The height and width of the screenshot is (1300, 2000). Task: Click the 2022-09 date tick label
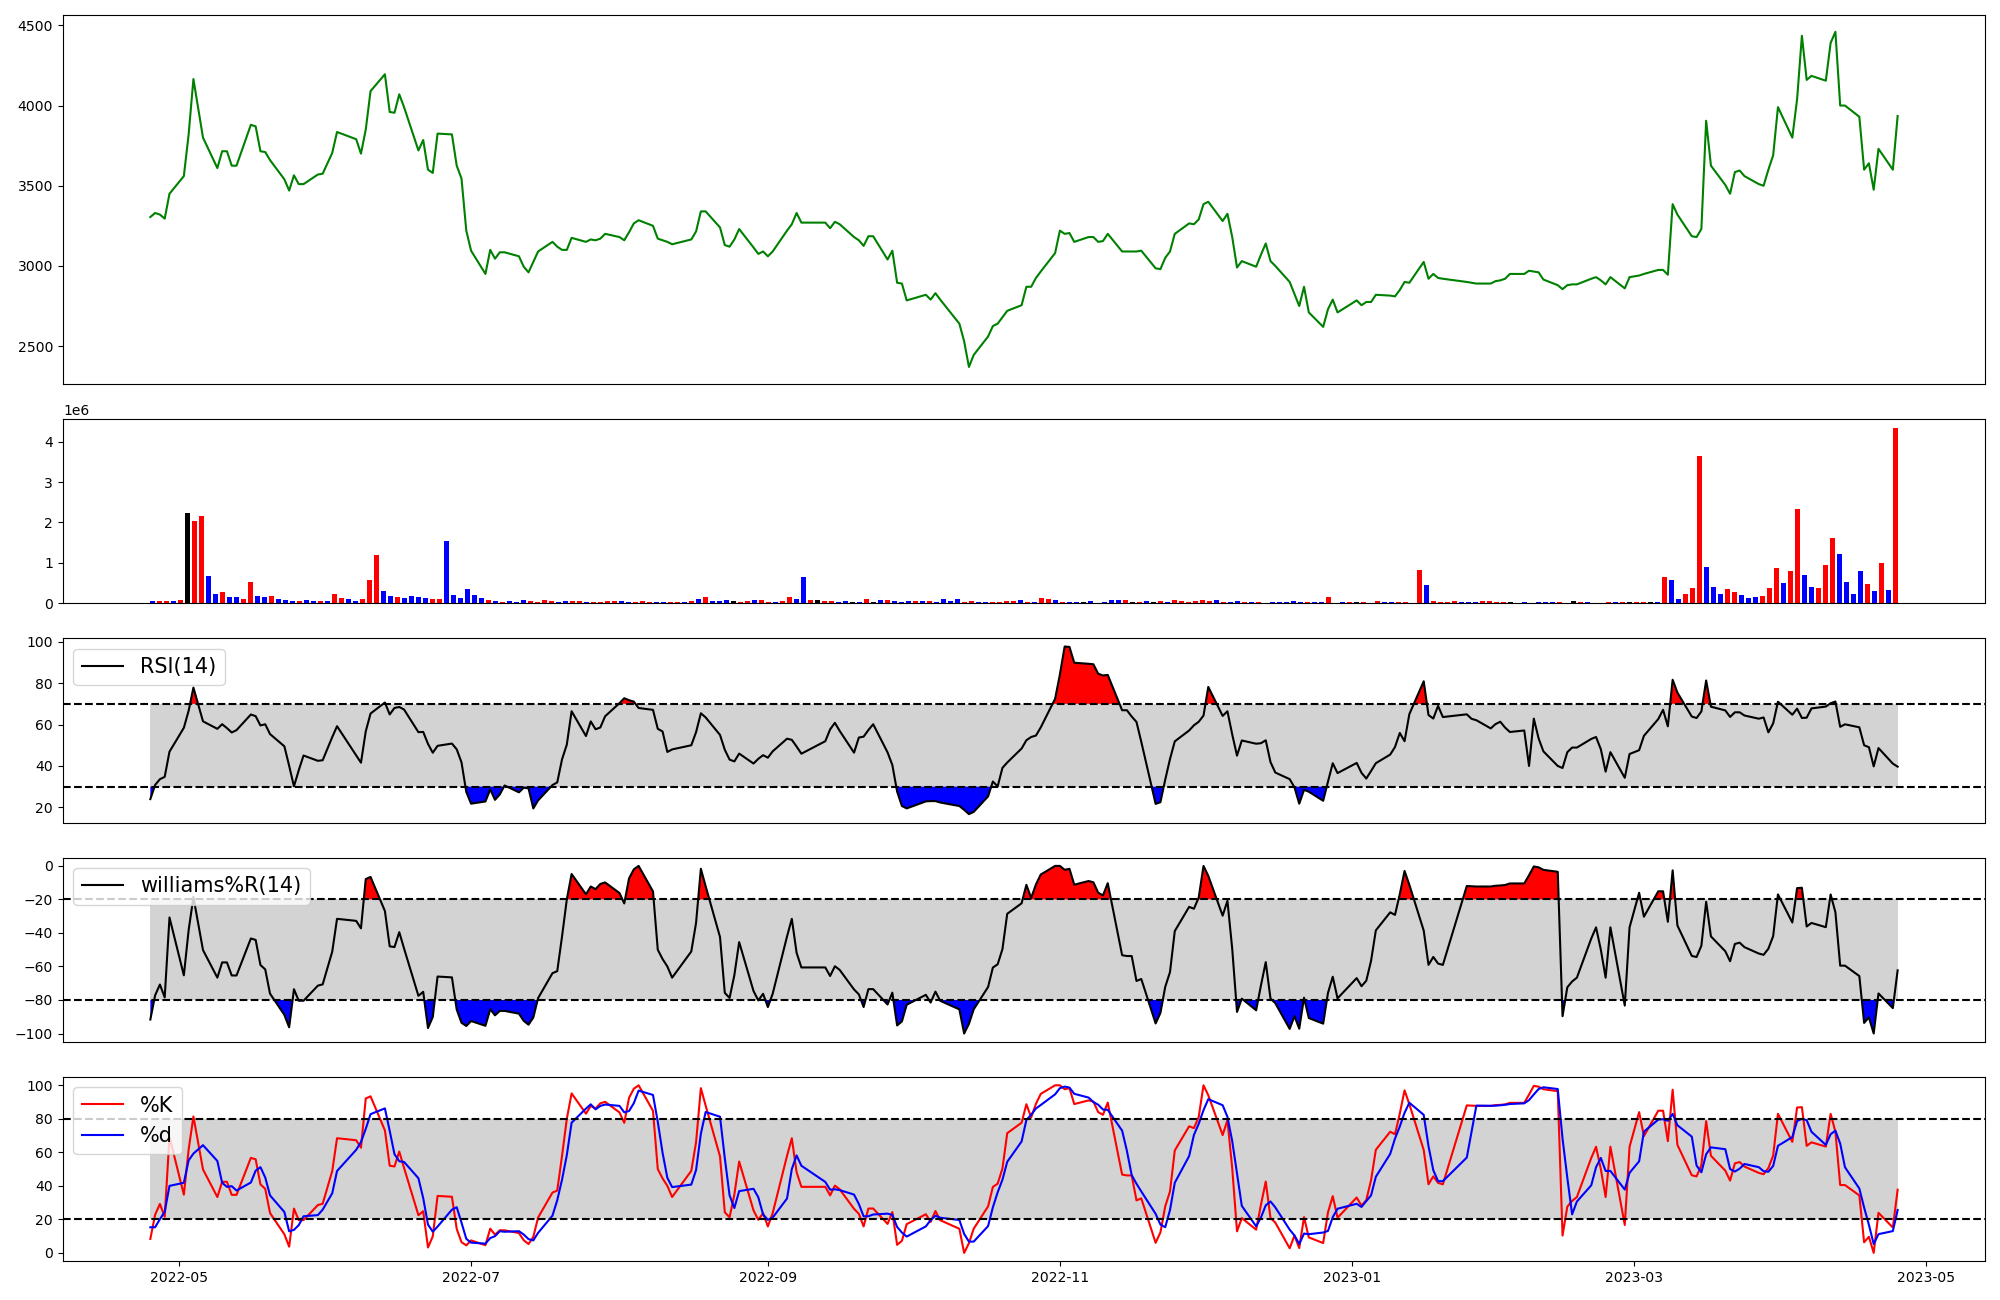click(768, 1276)
